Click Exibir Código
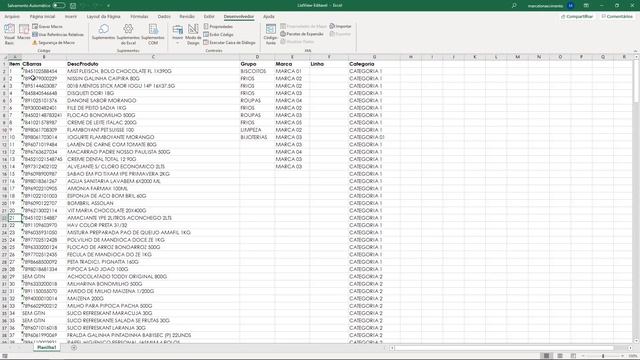This screenshot has height=360, width=640. click(x=218, y=35)
